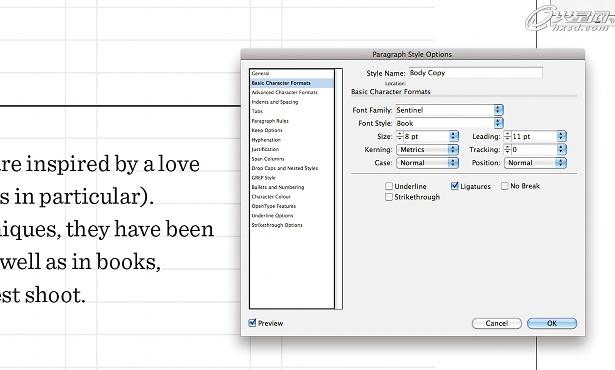Viewport: 615px width, 370px height.
Task: Click the Cancel button
Action: coord(497,323)
